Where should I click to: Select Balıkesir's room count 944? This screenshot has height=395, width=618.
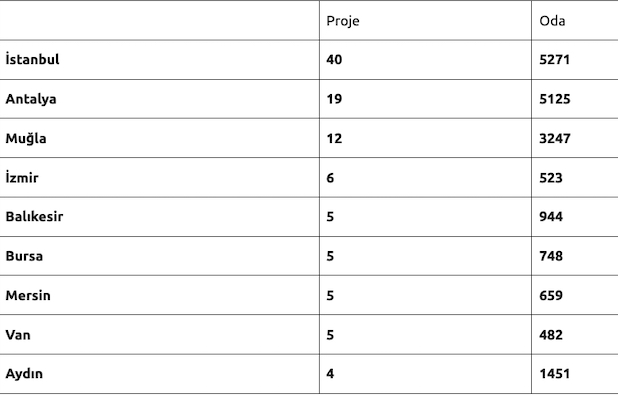551,216
